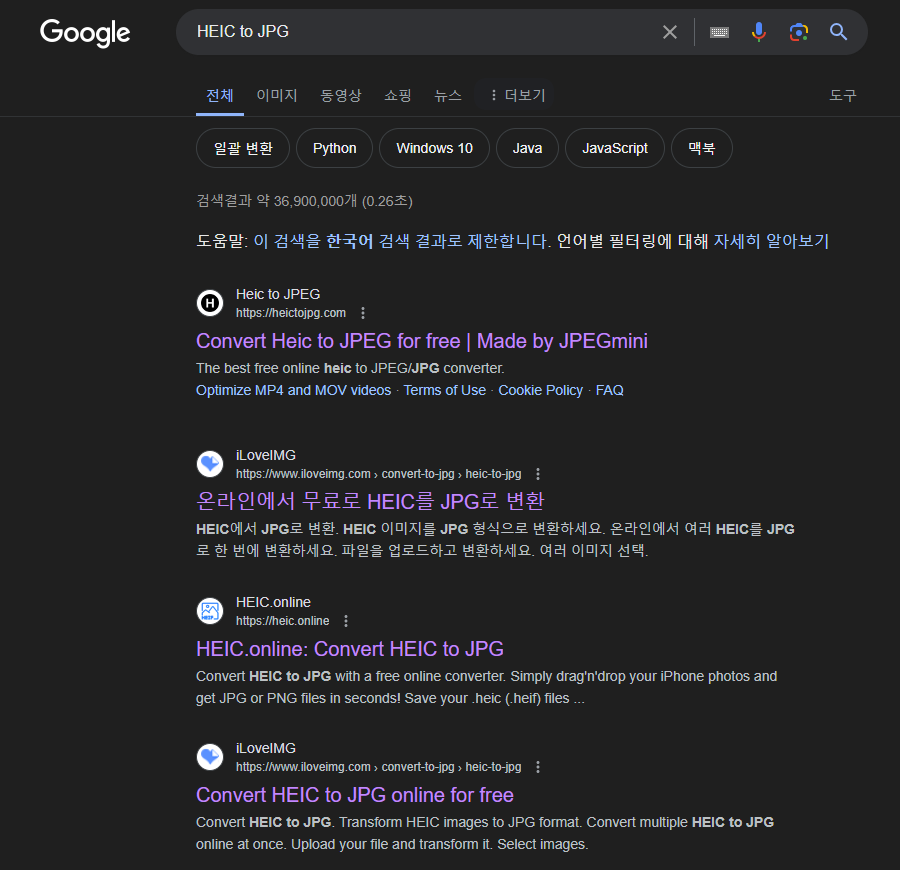Click the HEIC.online site favicon

(x=210, y=611)
